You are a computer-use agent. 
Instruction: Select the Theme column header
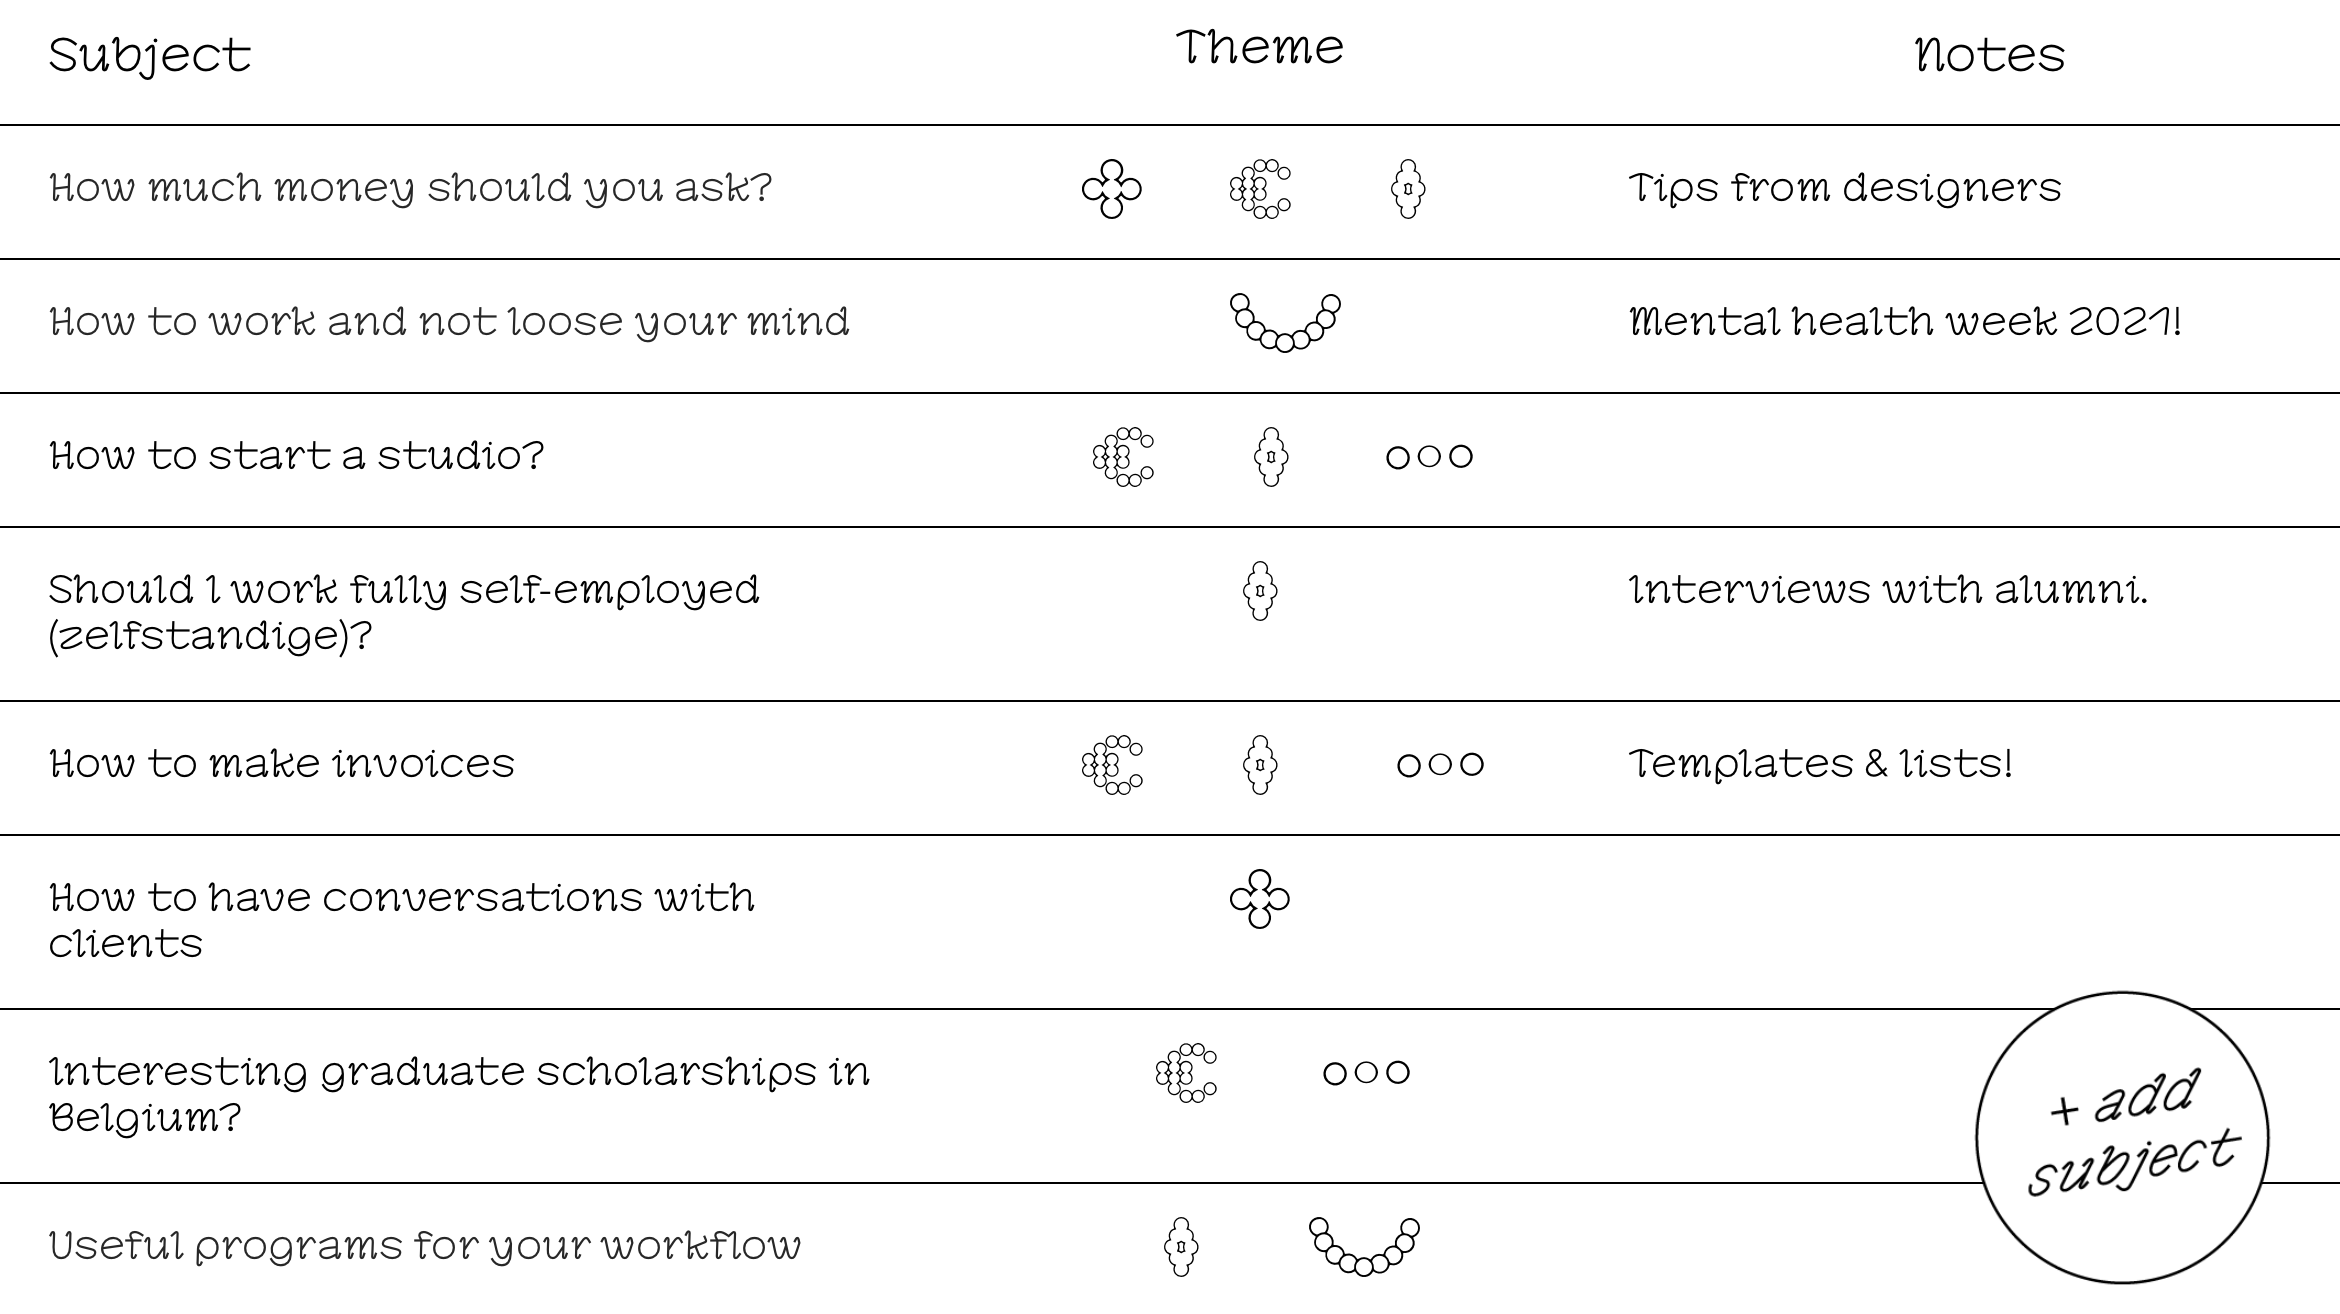(1259, 48)
